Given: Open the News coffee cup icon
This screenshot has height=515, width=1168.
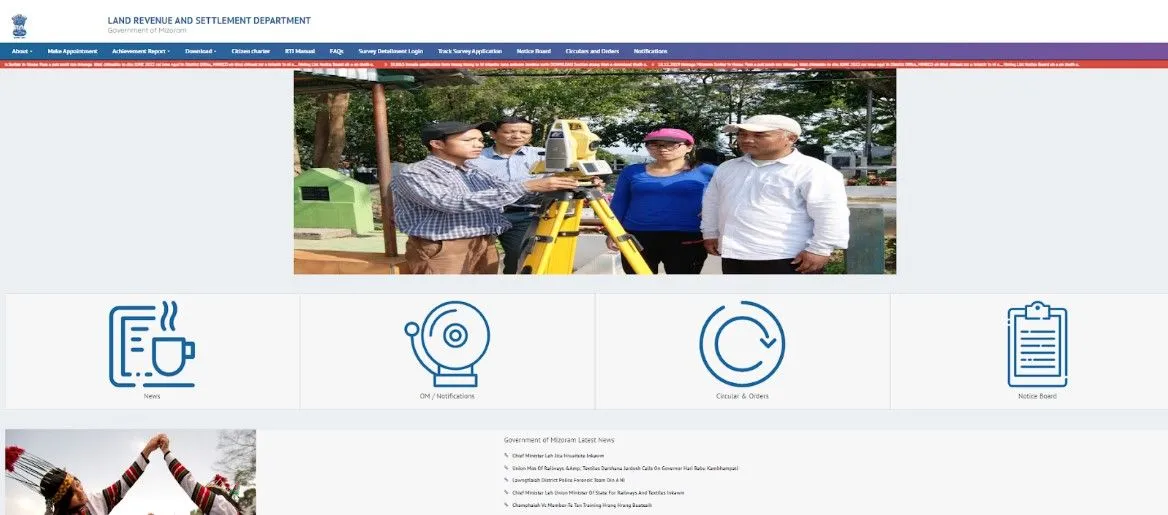Looking at the screenshot, I should point(152,345).
